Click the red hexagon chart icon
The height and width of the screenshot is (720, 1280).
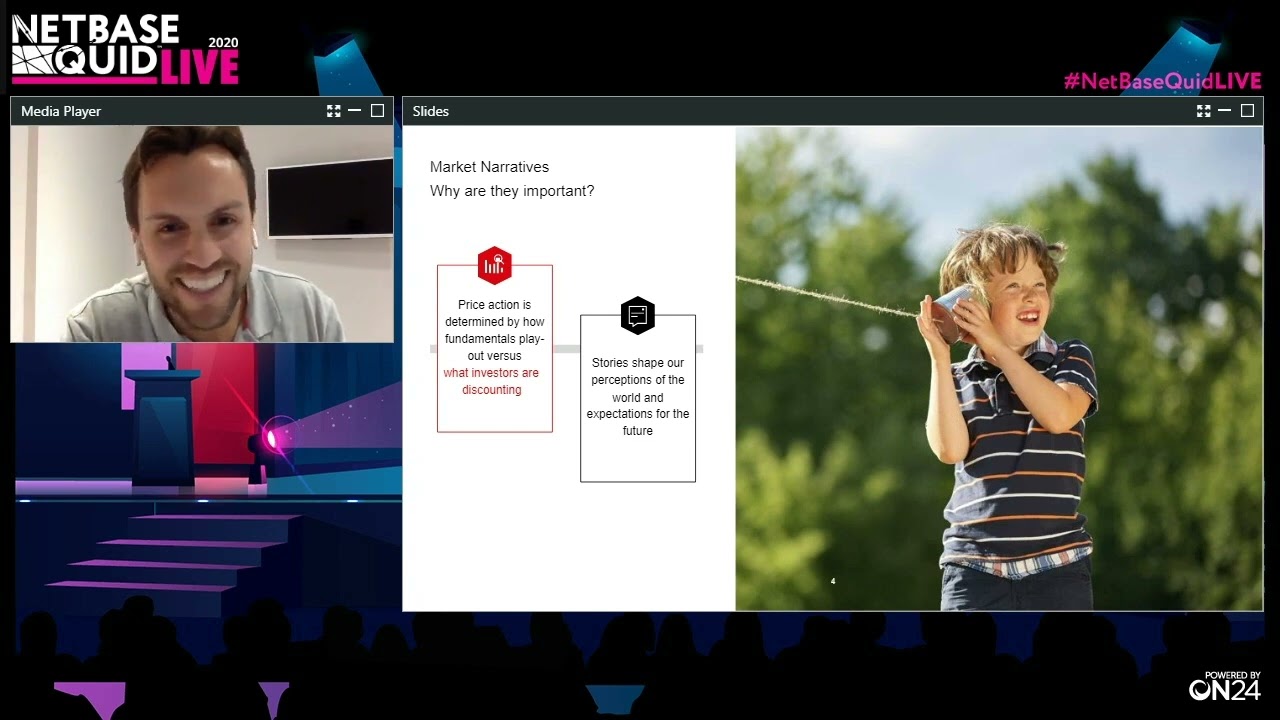click(495, 265)
